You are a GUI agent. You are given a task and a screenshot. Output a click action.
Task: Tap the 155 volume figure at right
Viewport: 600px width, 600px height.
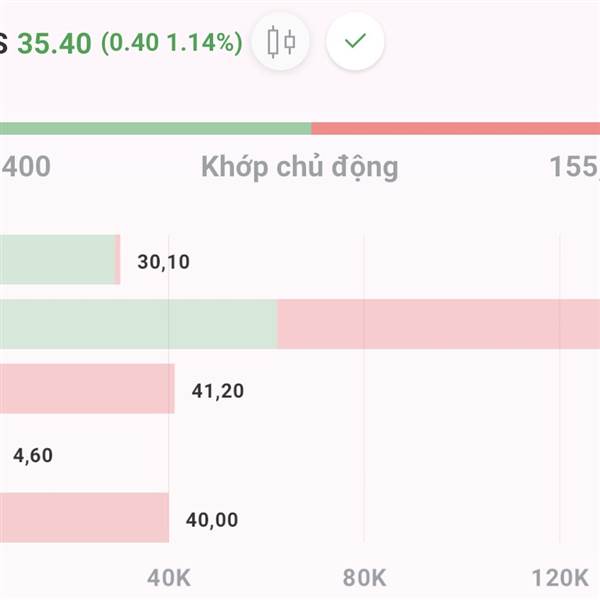tap(574, 166)
